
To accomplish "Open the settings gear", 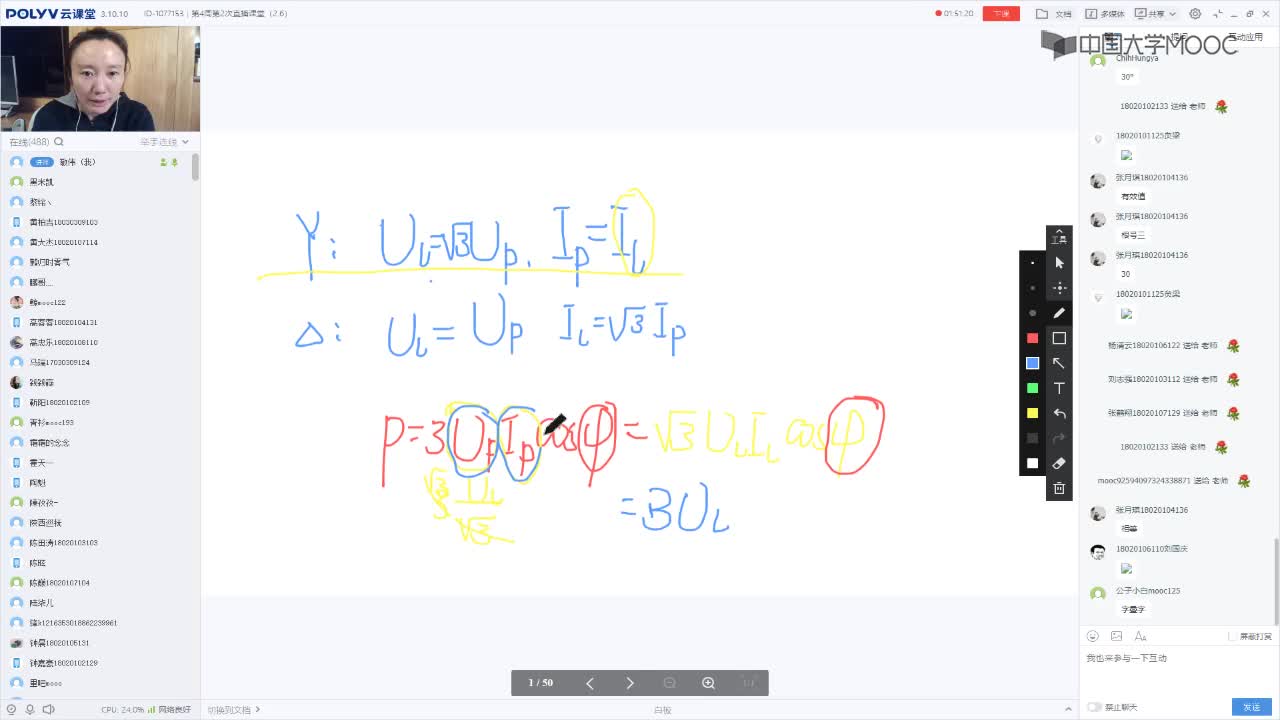I will click(x=1196, y=14).
